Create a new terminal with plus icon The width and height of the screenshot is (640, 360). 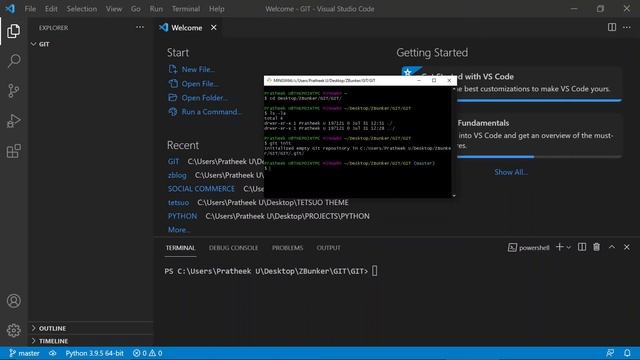point(560,247)
